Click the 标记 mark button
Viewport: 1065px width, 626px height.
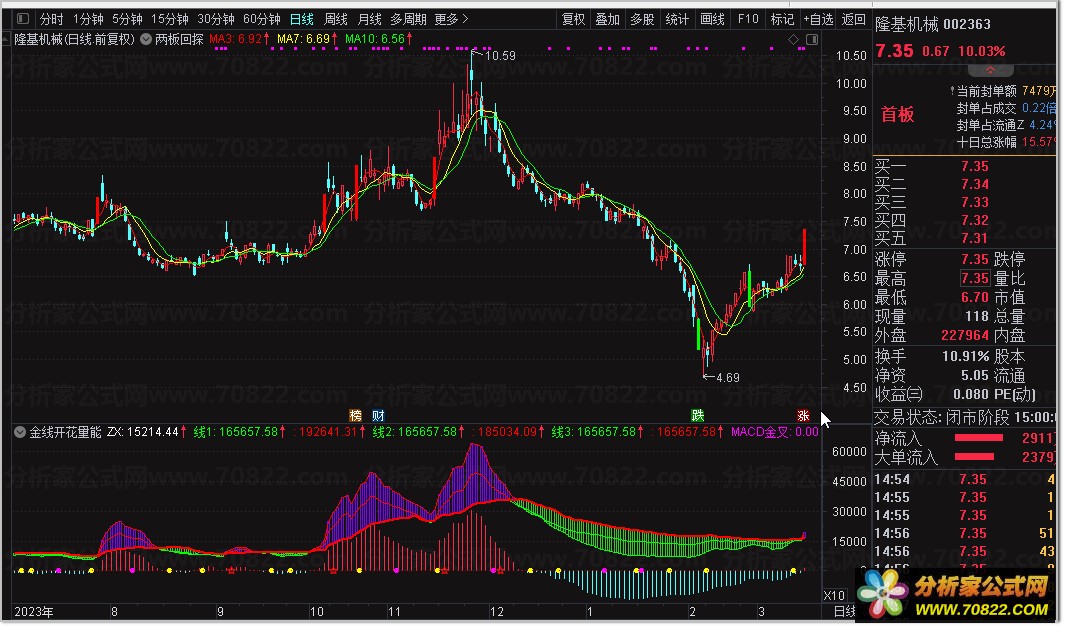782,19
